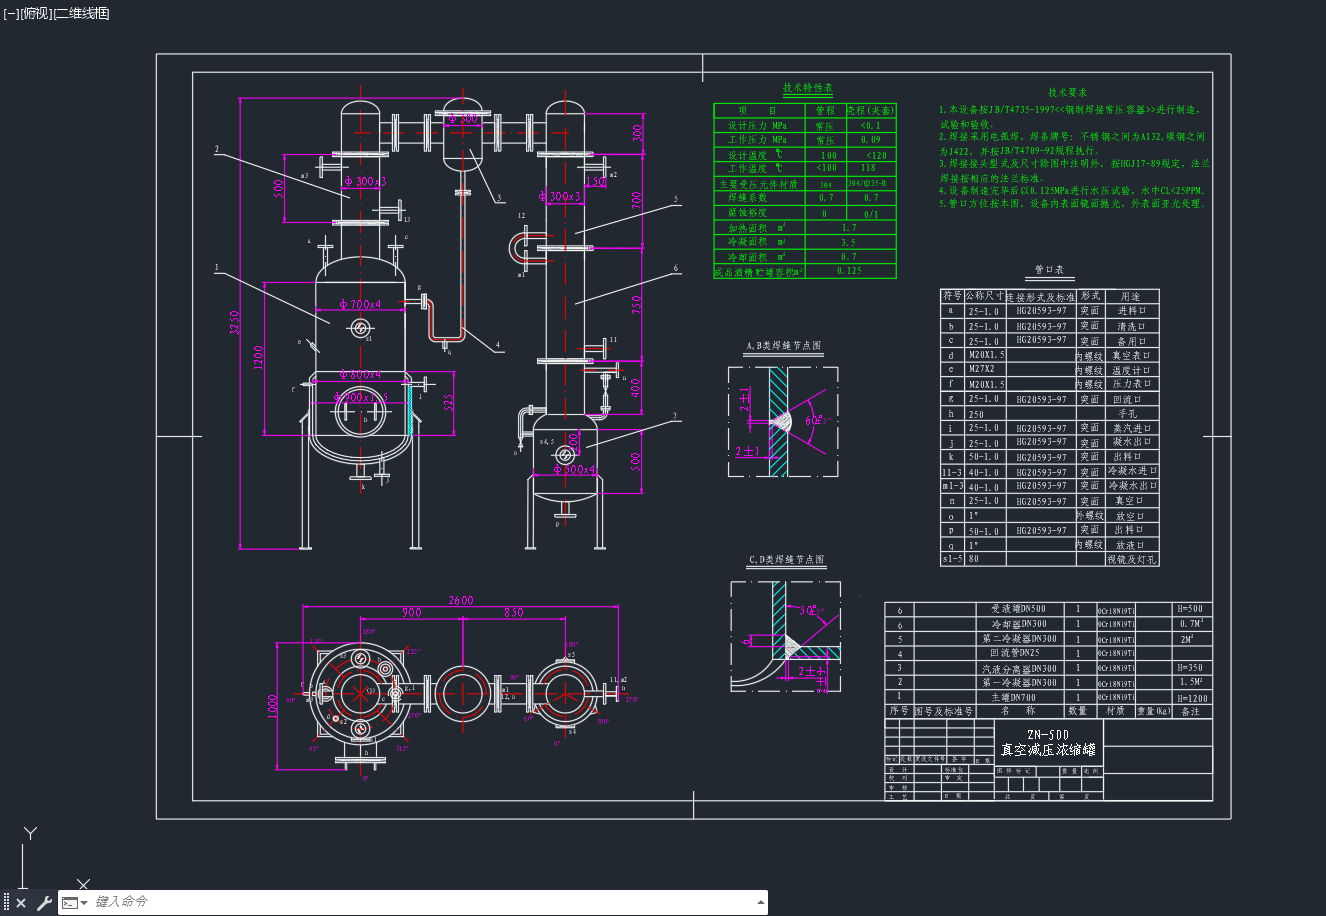Select the 冷凝水进口 nozzle table cell
The height and width of the screenshot is (916, 1326).
pos(1133,471)
